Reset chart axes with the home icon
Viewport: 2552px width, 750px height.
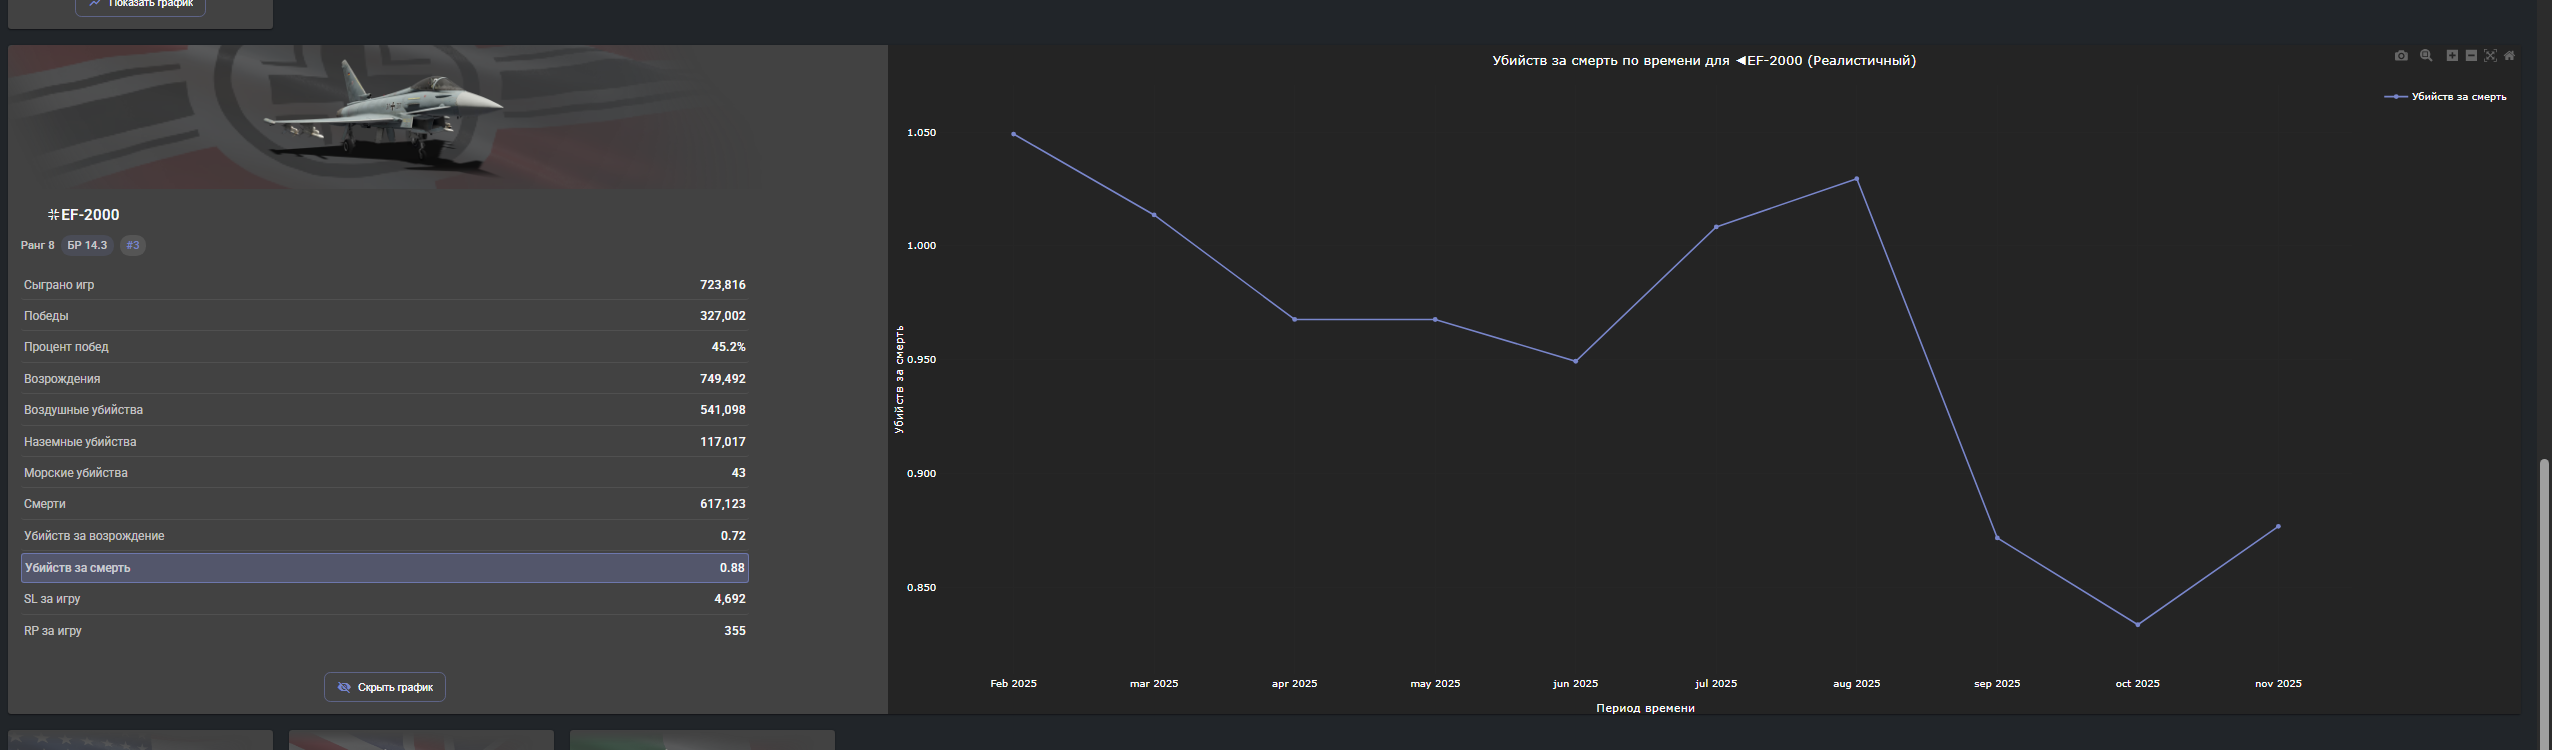(x=2509, y=56)
